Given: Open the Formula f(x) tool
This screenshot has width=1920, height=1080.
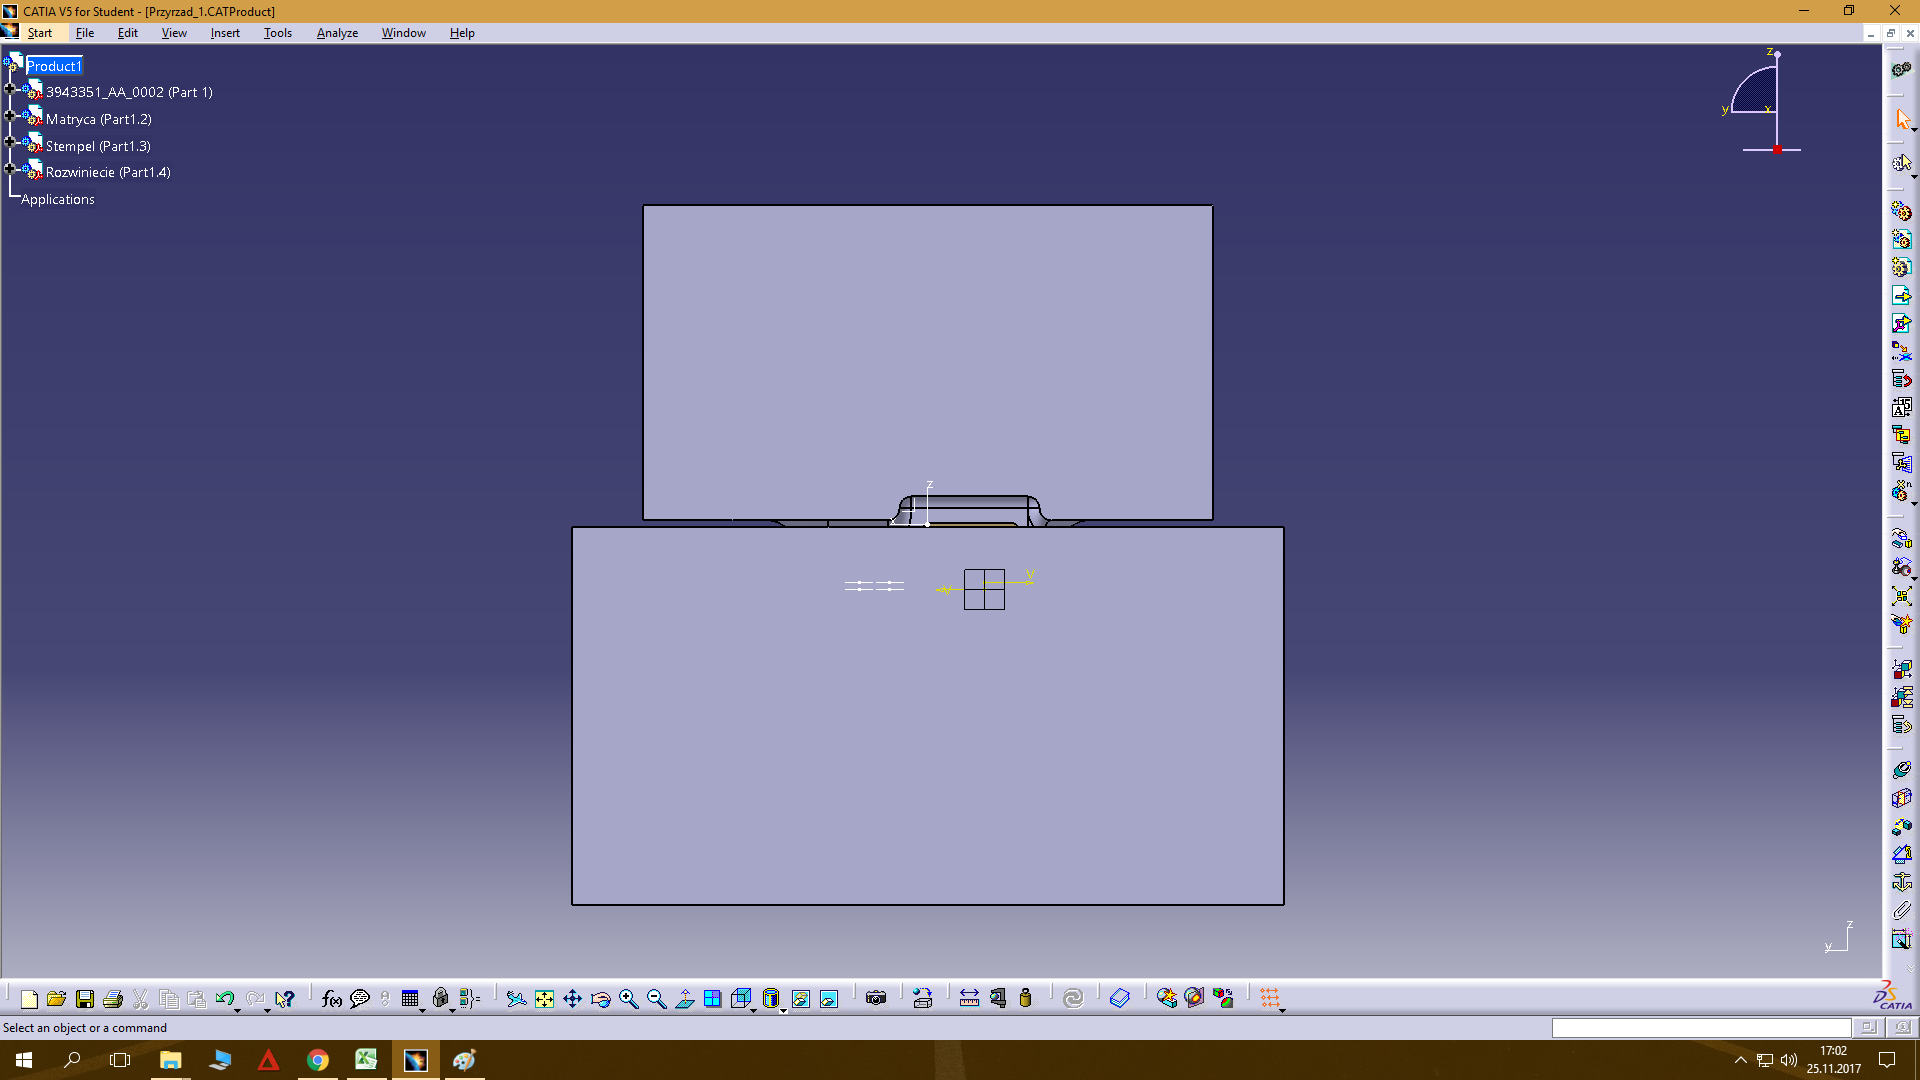Looking at the screenshot, I should coord(332,999).
